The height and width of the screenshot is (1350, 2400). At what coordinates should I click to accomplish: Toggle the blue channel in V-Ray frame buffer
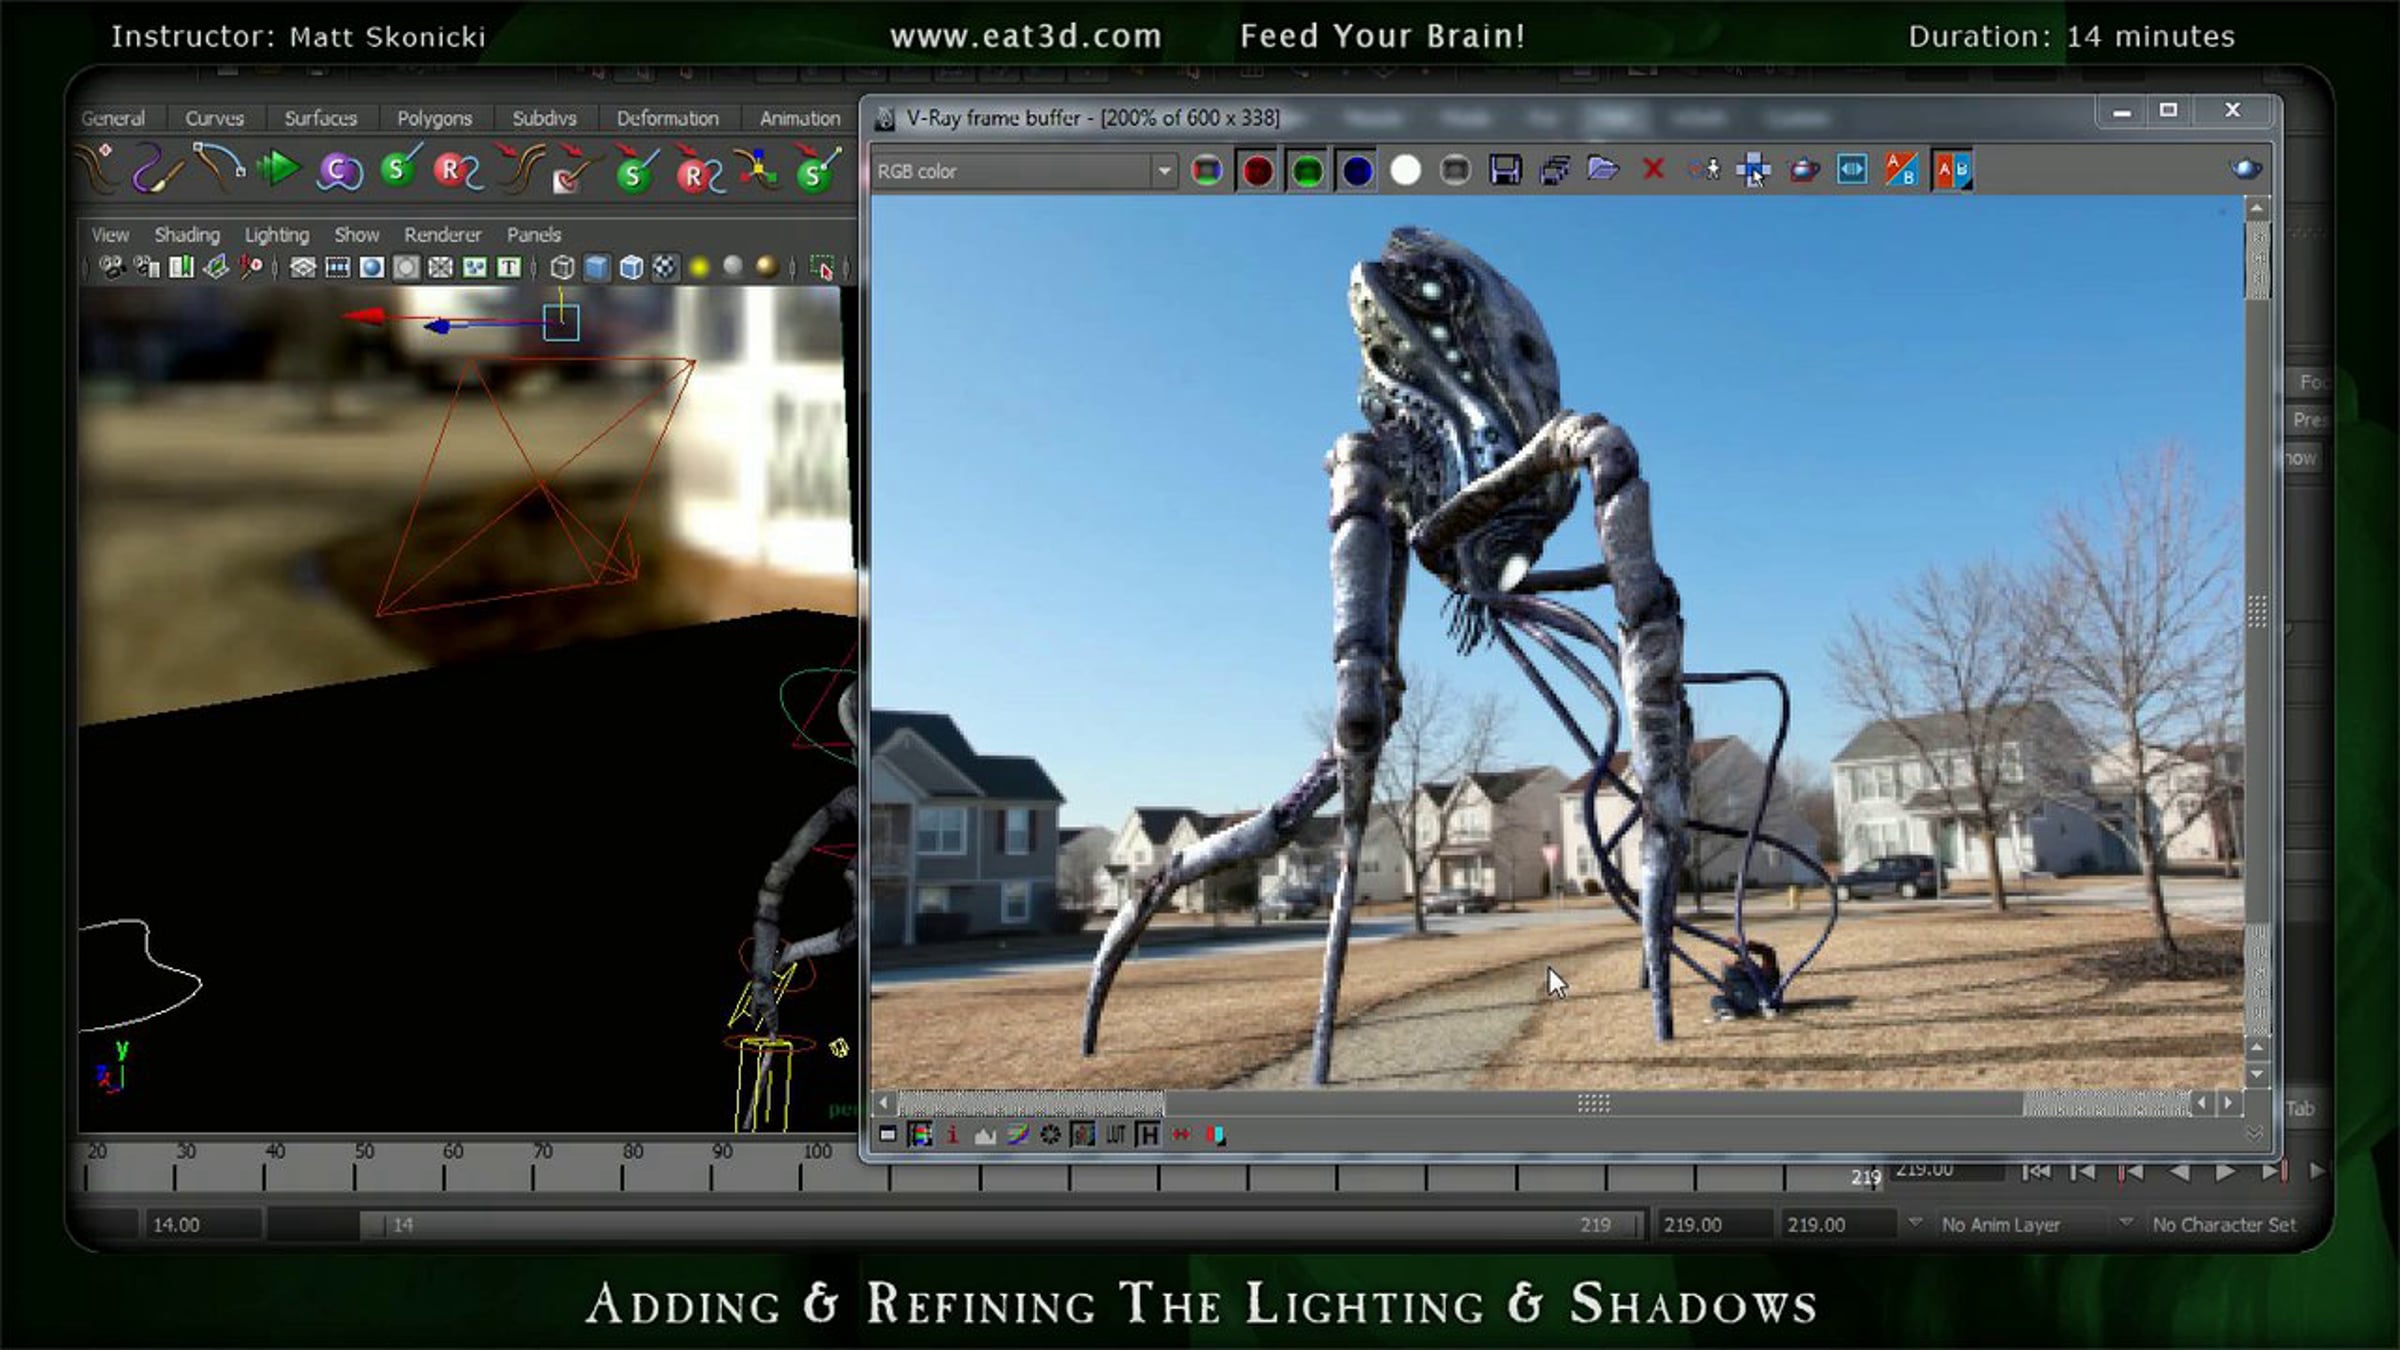coord(1356,171)
